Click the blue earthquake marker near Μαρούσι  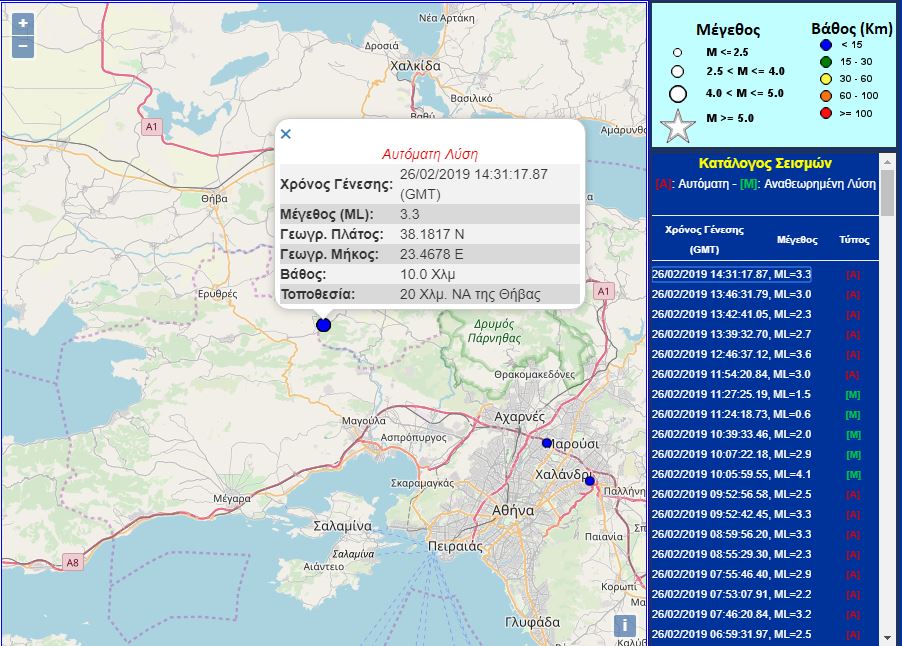coord(546,443)
